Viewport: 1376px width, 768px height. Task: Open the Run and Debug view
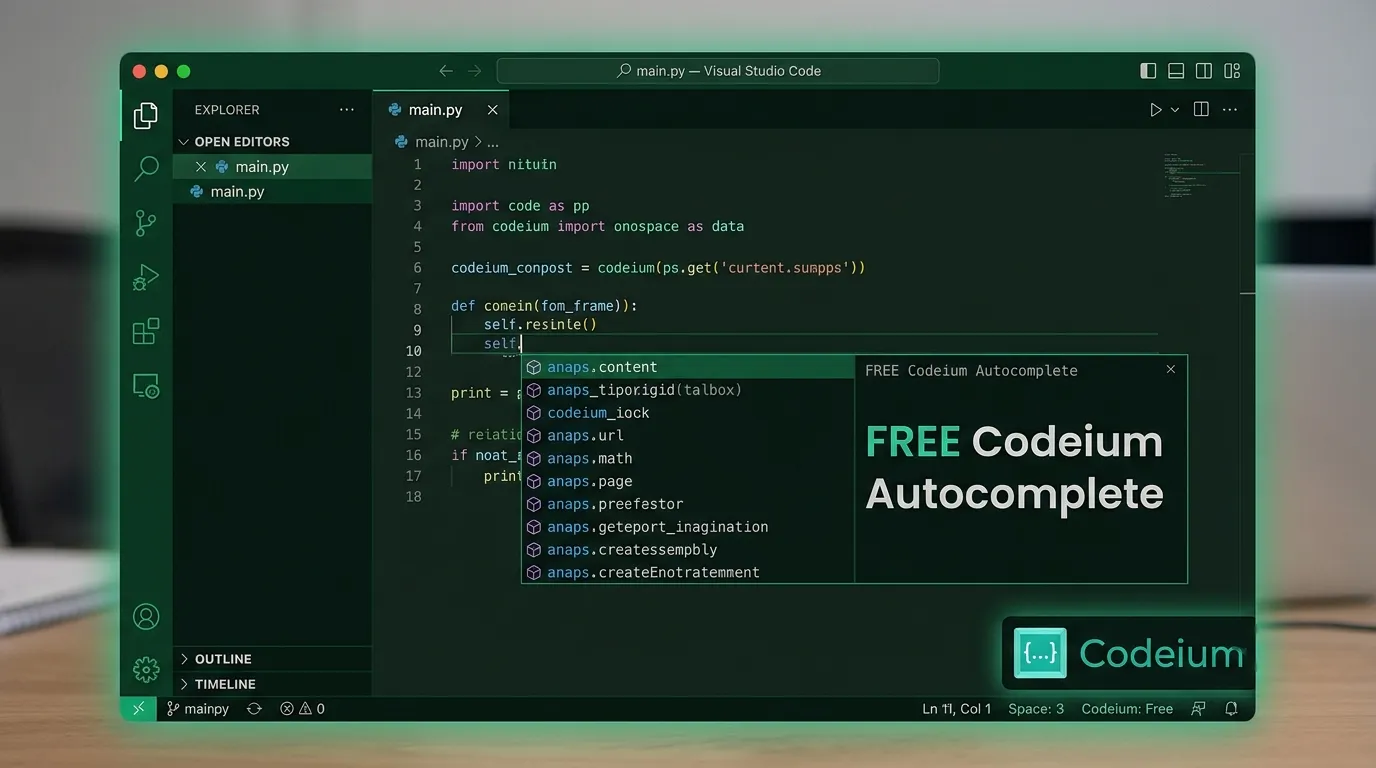146,277
